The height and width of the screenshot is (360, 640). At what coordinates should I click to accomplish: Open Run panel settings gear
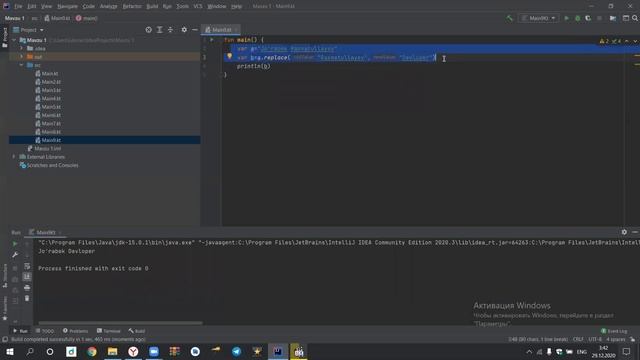624,232
